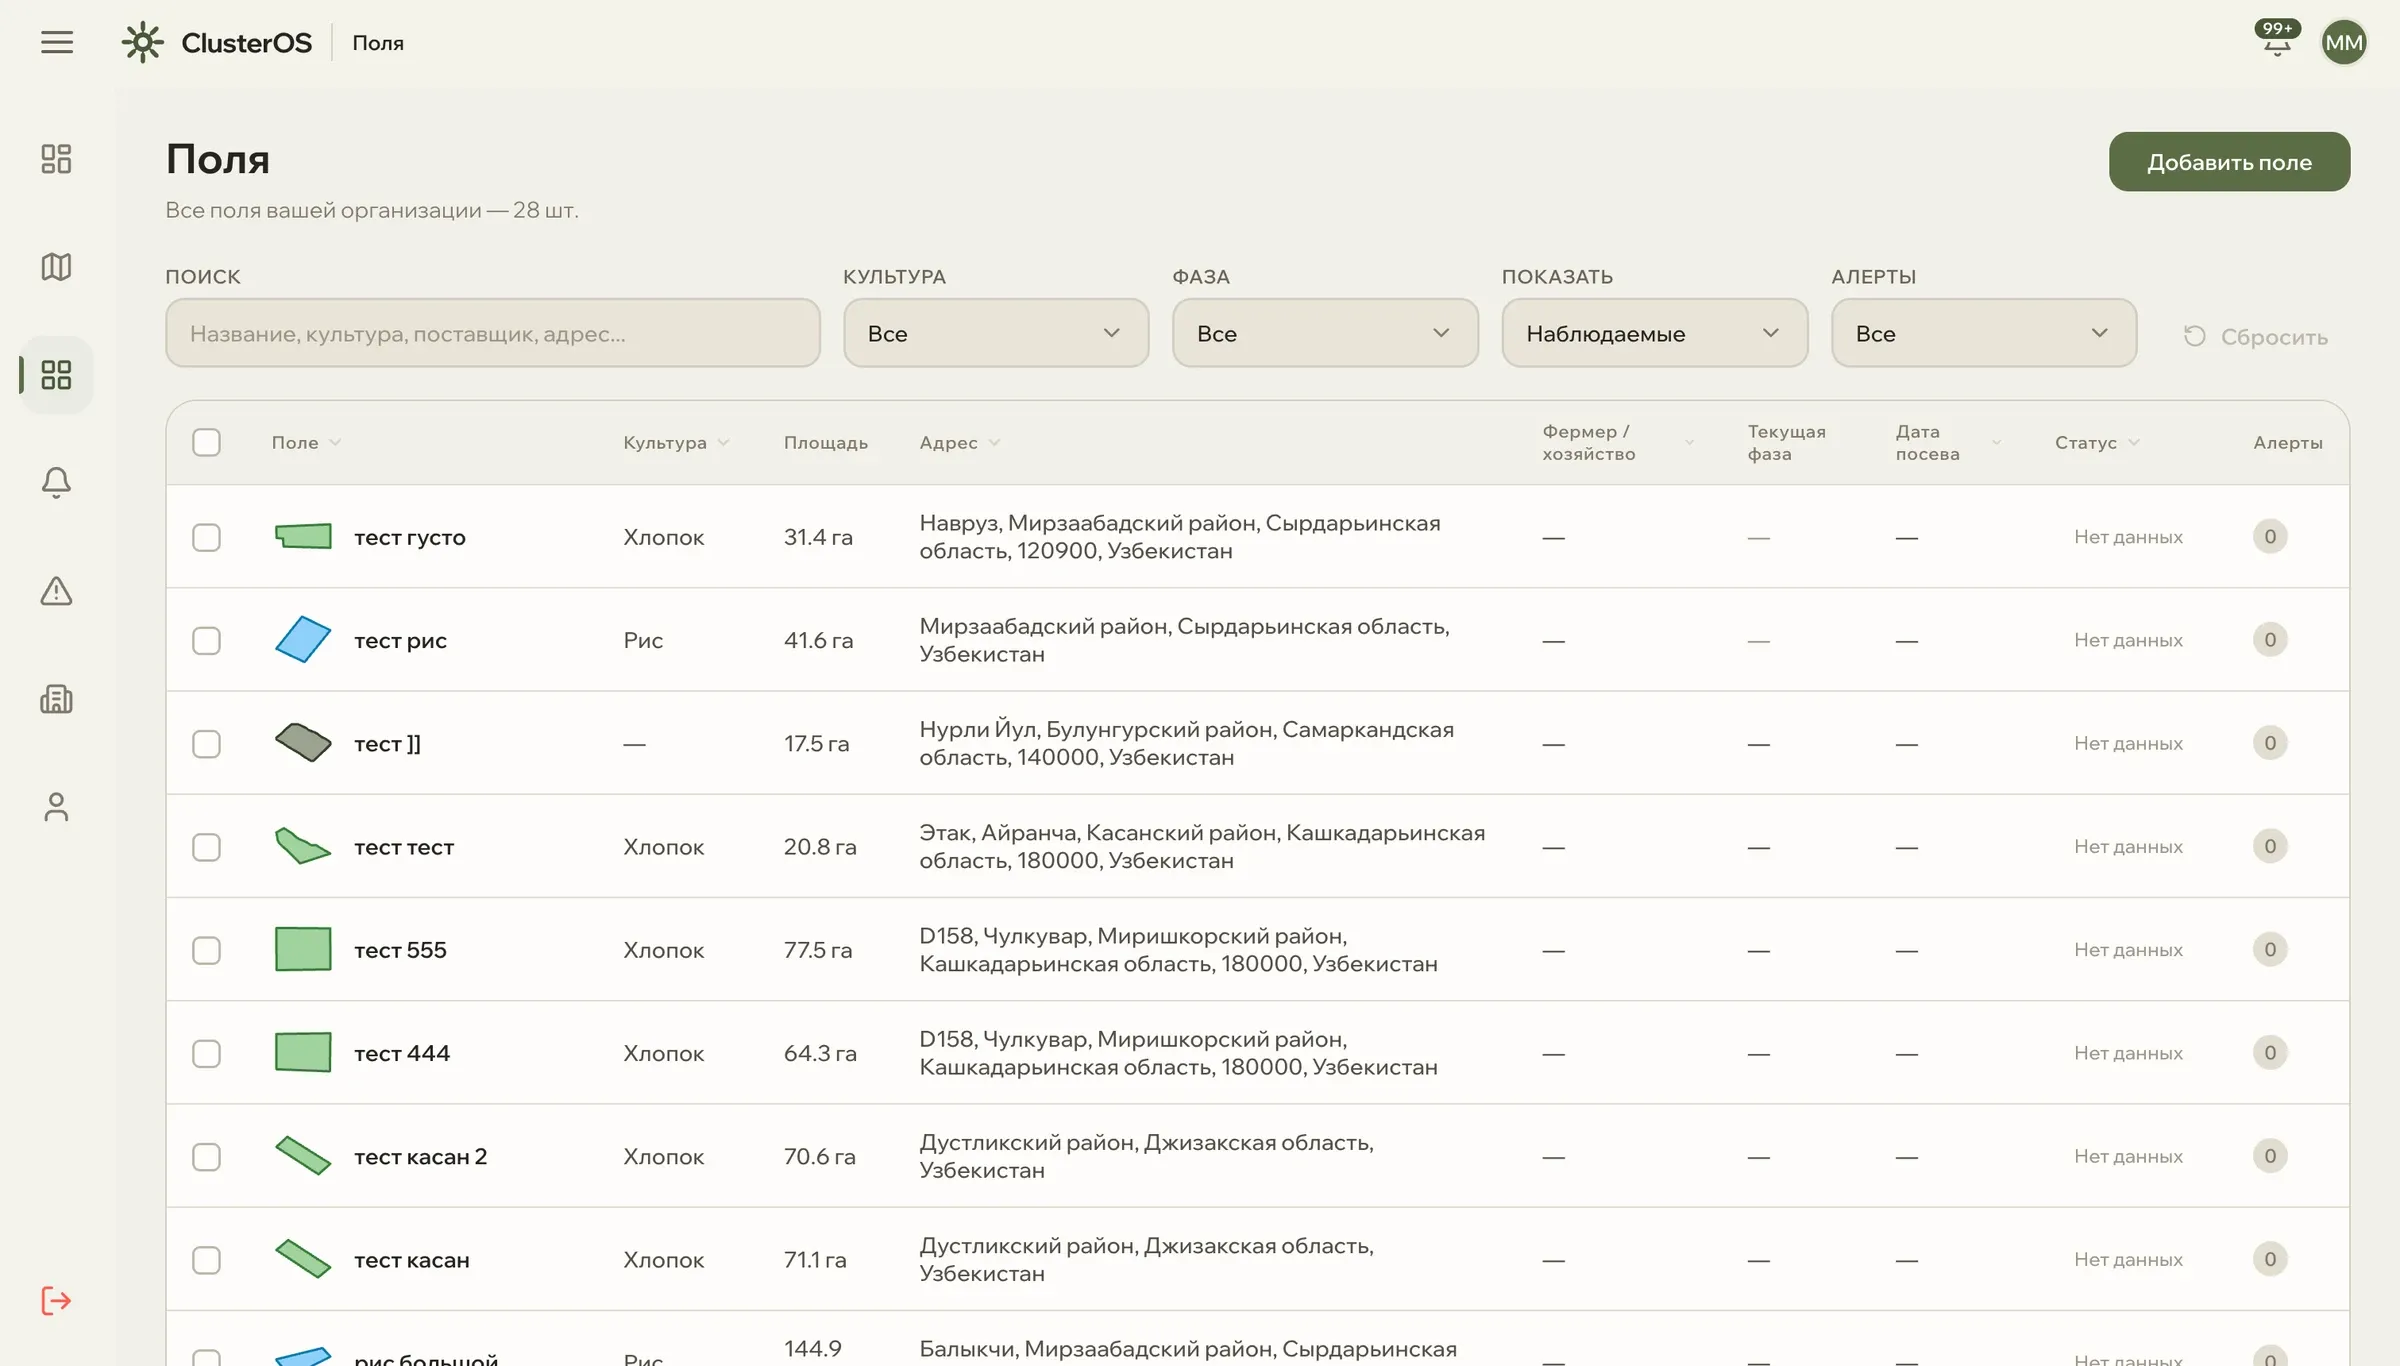The width and height of the screenshot is (2400, 1366).
Task: Open the hamburger menu icon
Action: click(x=57, y=42)
